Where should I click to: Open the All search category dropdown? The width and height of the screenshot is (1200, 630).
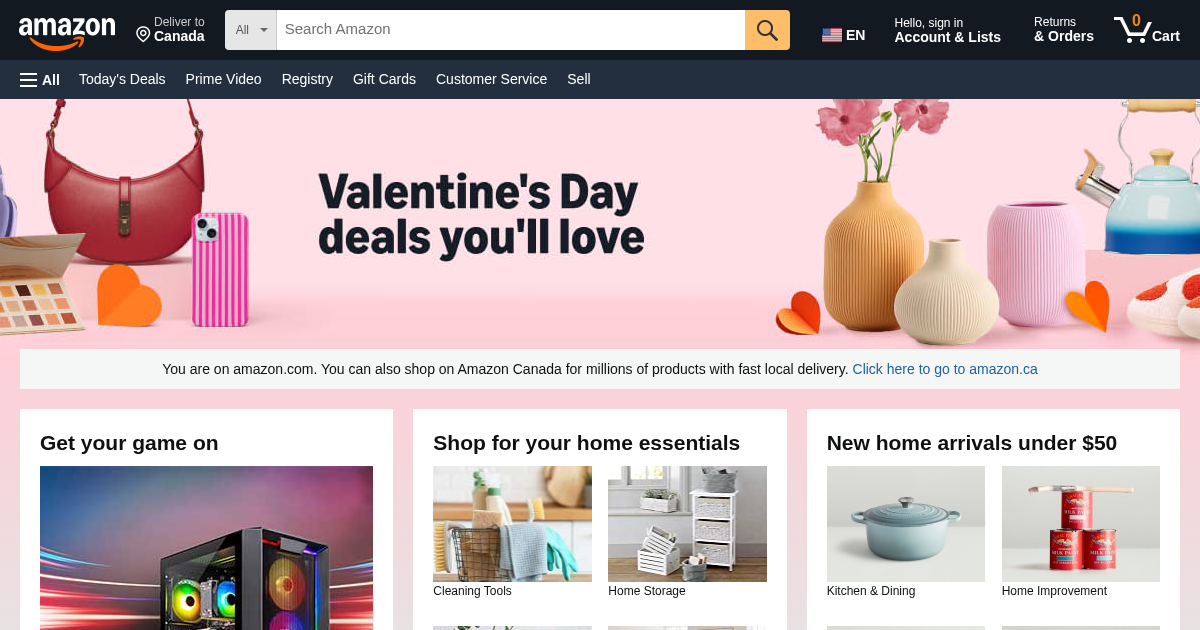coord(251,30)
